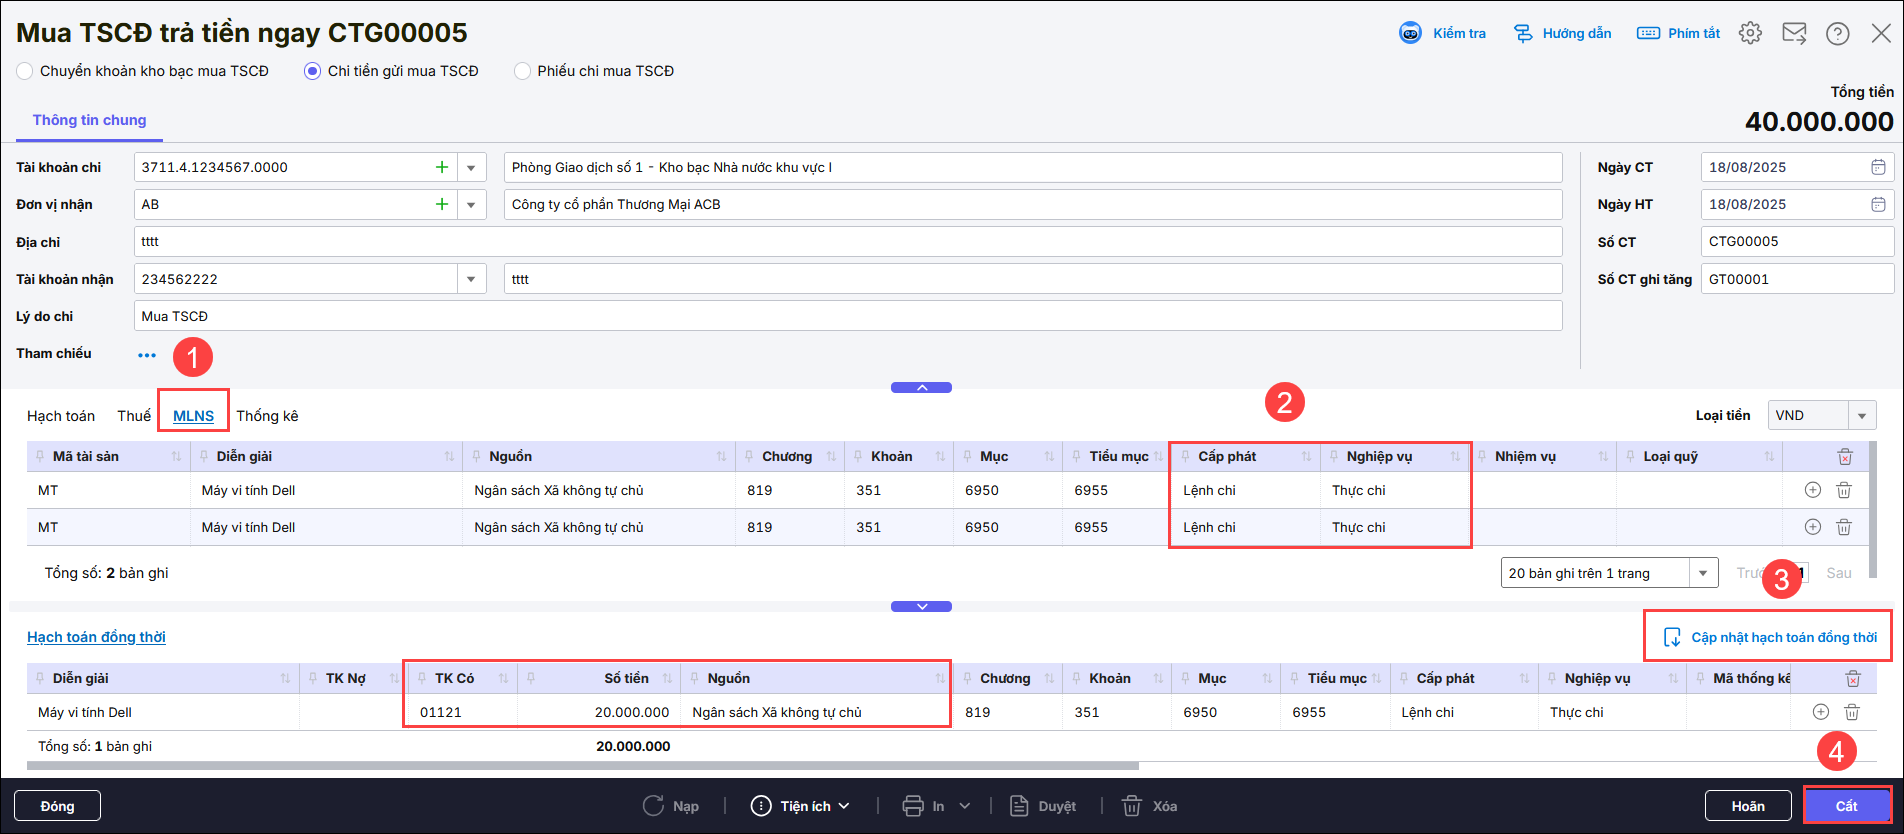Viewport: 1904px width, 834px height.
Task: Click green plus next to Tài khoản chi
Action: click(441, 167)
